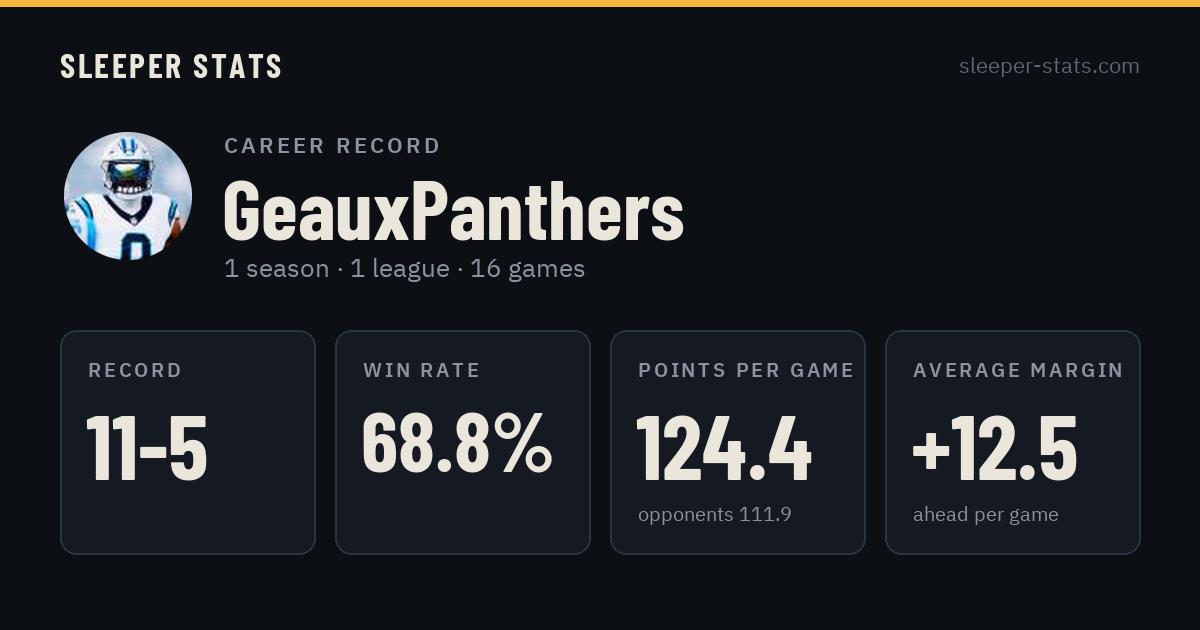
Task: Click the +12.5 margin value
Action: (995, 448)
